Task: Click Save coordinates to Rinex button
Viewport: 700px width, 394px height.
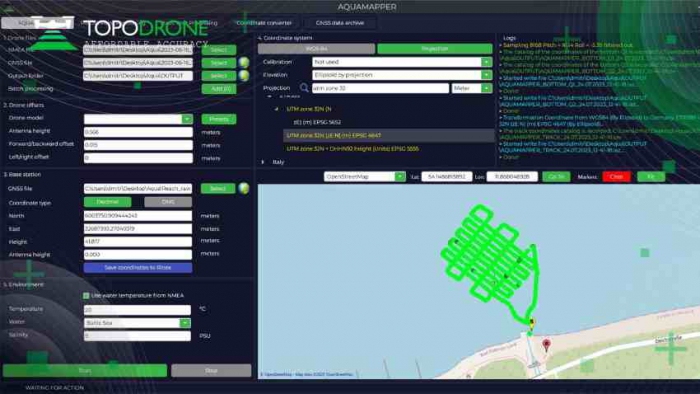Action: tap(138, 267)
